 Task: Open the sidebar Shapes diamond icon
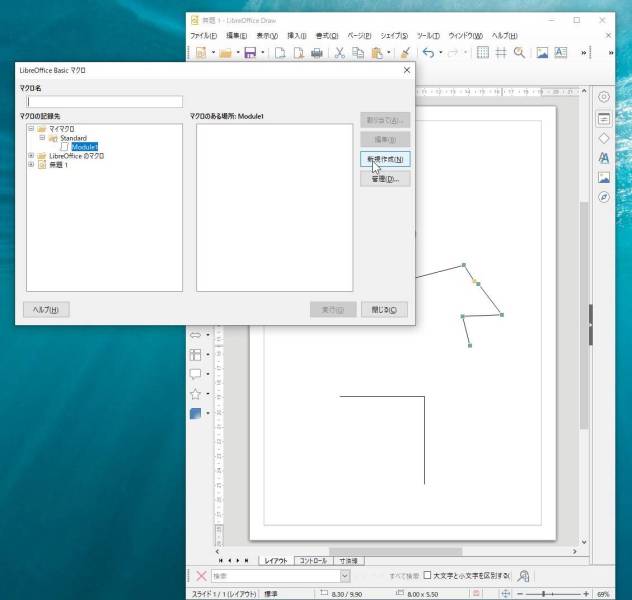[604, 139]
